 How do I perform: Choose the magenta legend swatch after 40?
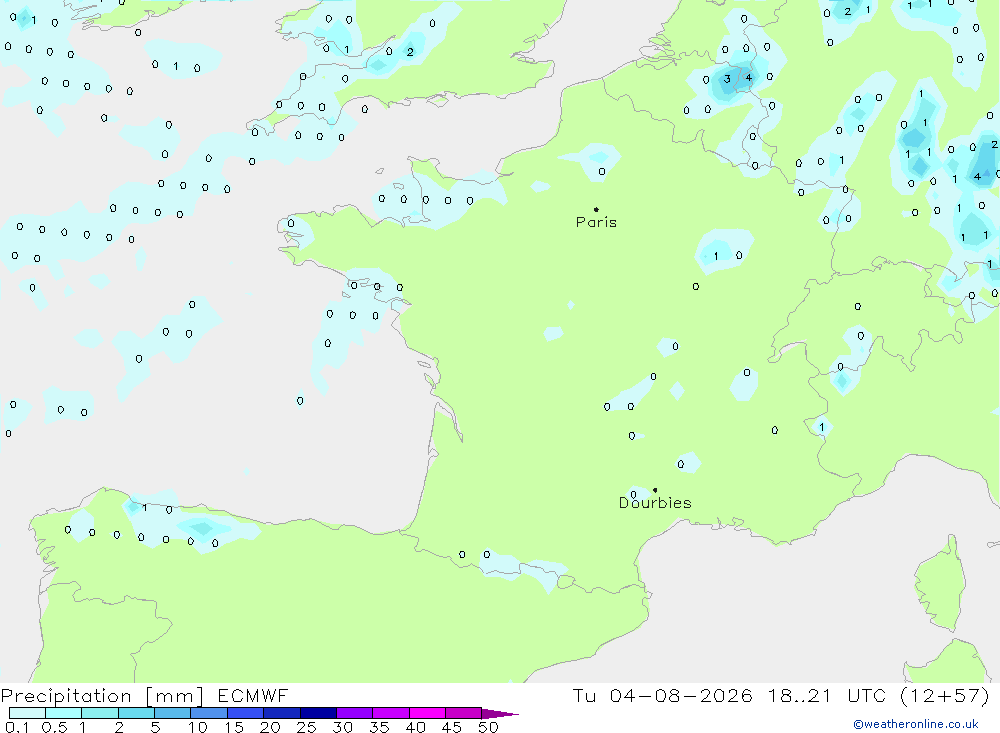[x=427, y=713]
